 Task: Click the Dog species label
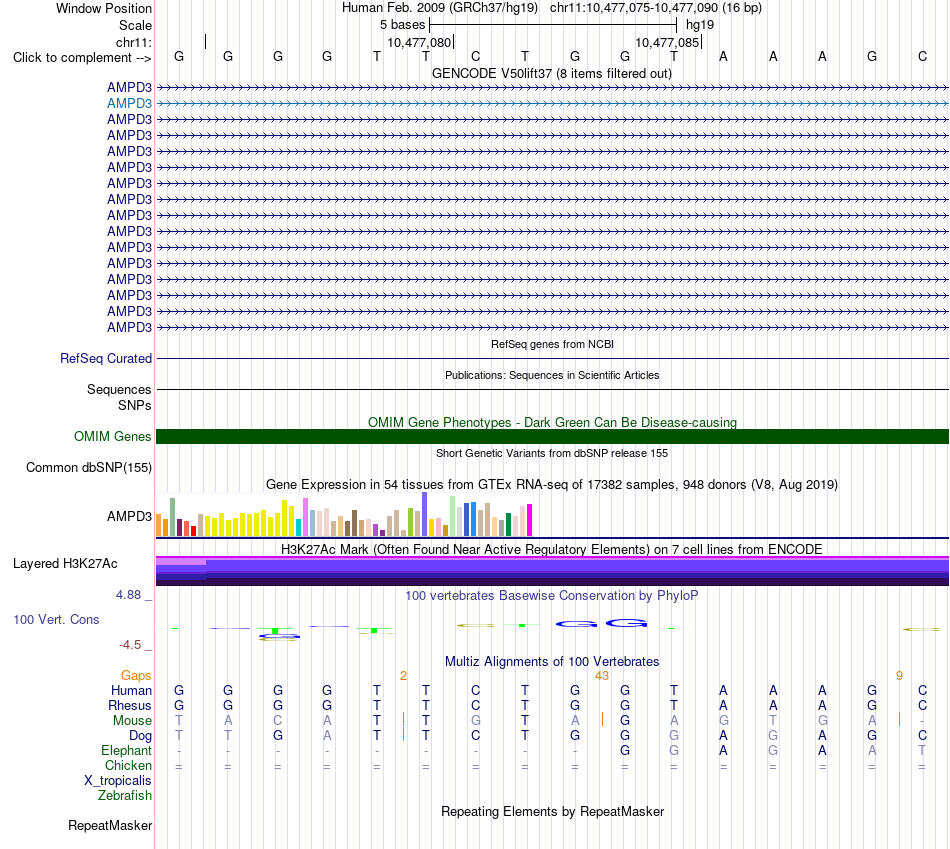tap(140, 736)
